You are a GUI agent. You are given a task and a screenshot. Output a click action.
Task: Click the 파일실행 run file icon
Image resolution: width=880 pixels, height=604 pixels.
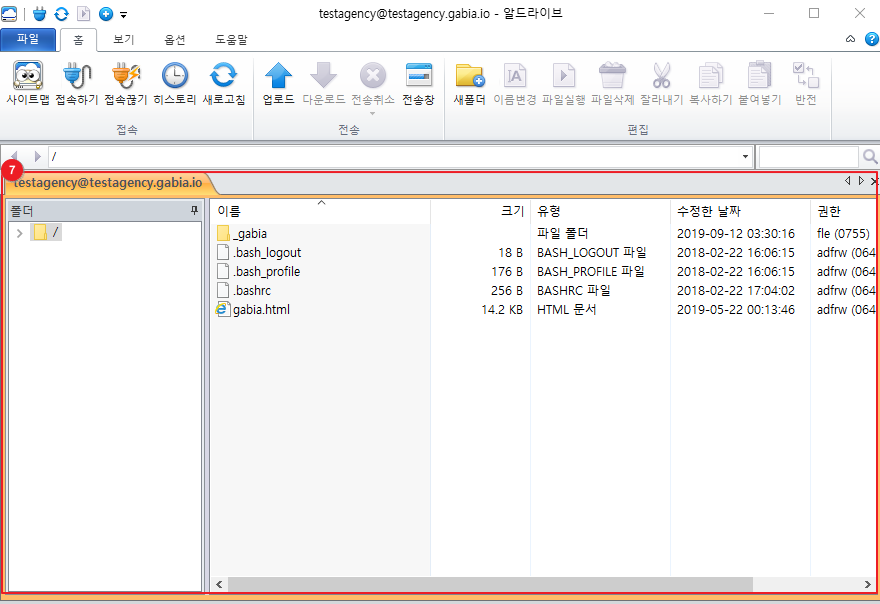pos(563,83)
